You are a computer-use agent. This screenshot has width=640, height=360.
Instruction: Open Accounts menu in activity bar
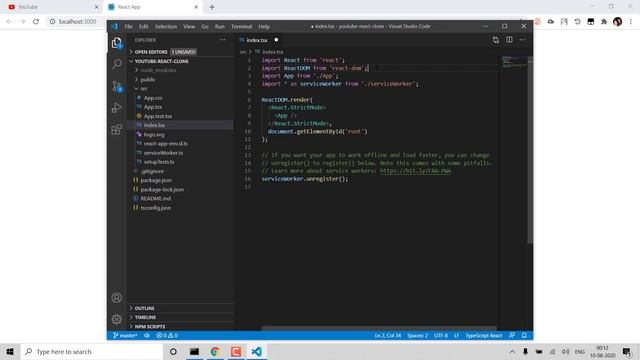click(117, 298)
